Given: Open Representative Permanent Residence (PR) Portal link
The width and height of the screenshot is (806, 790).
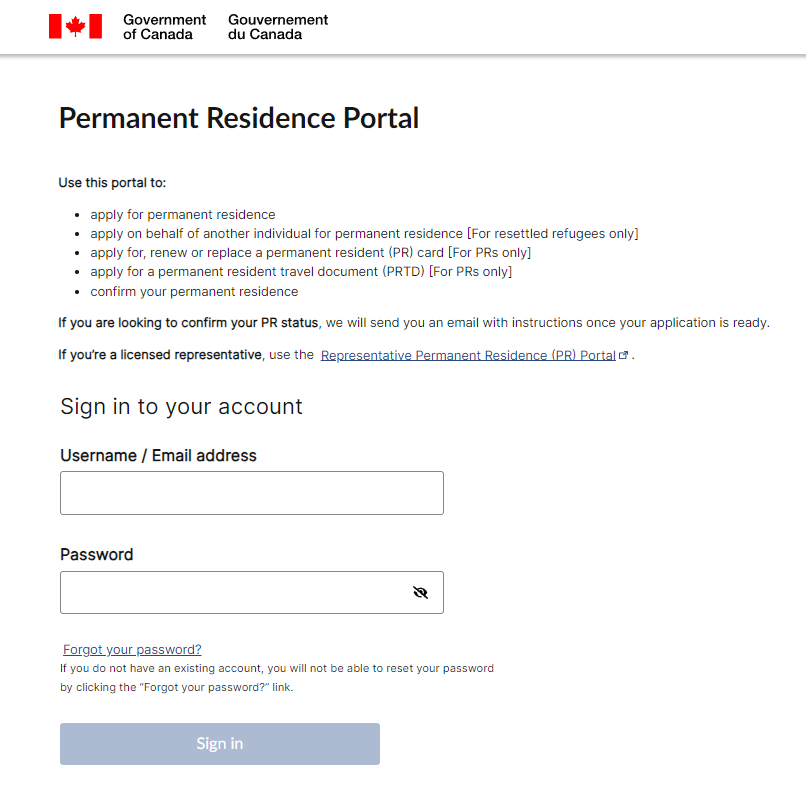Looking at the screenshot, I should [468, 355].
